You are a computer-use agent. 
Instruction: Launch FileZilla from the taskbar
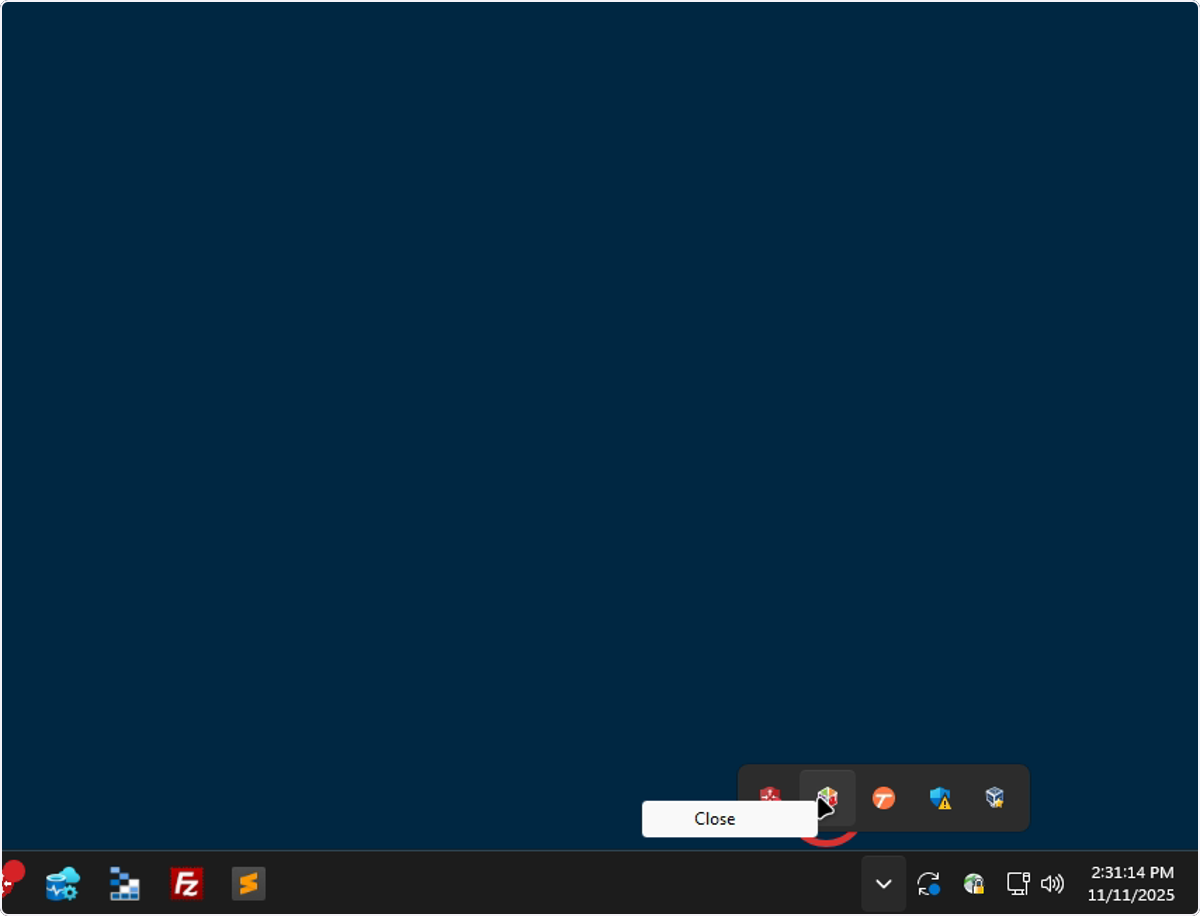click(x=187, y=884)
